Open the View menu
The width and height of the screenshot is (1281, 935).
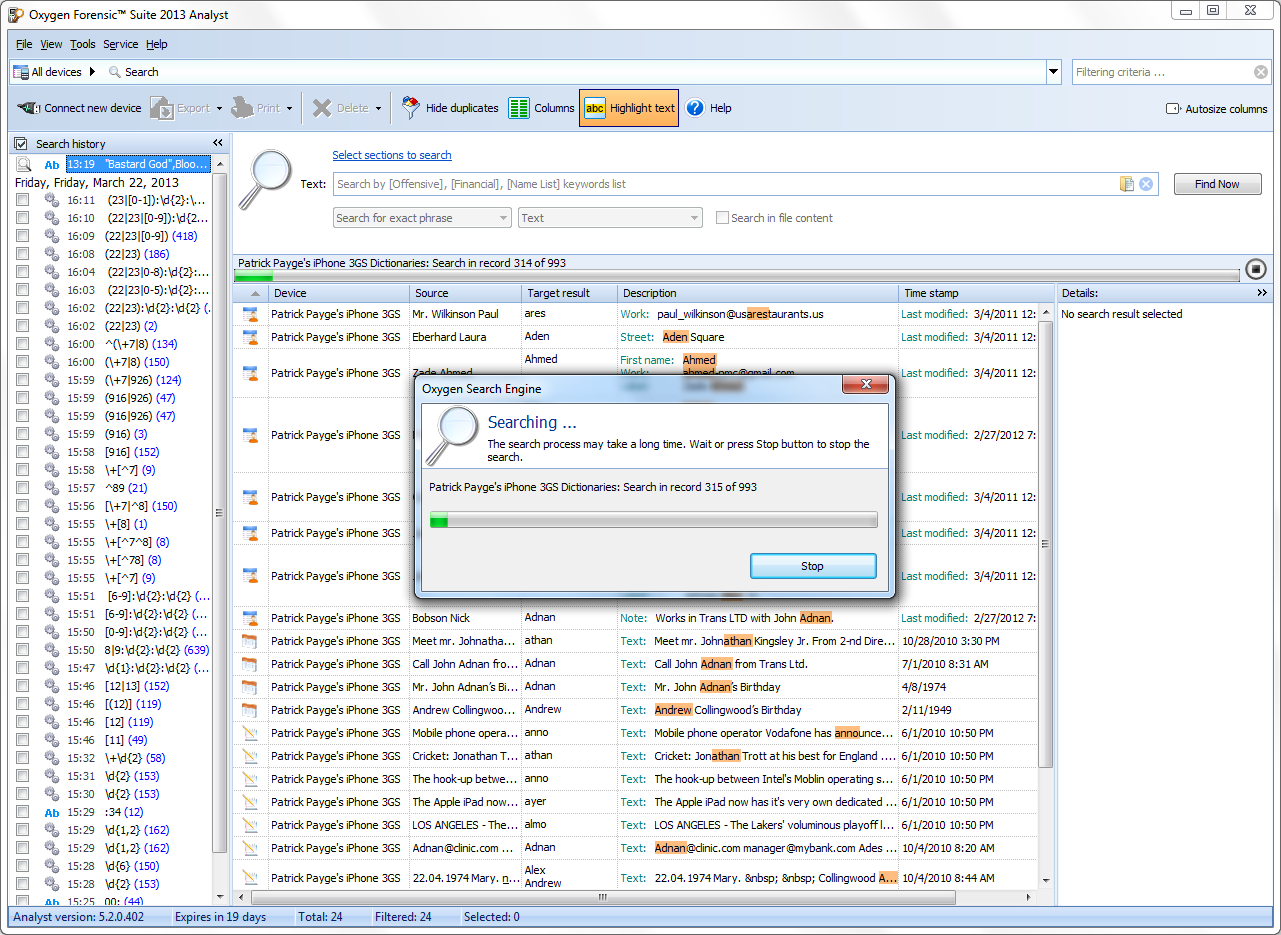coord(51,44)
